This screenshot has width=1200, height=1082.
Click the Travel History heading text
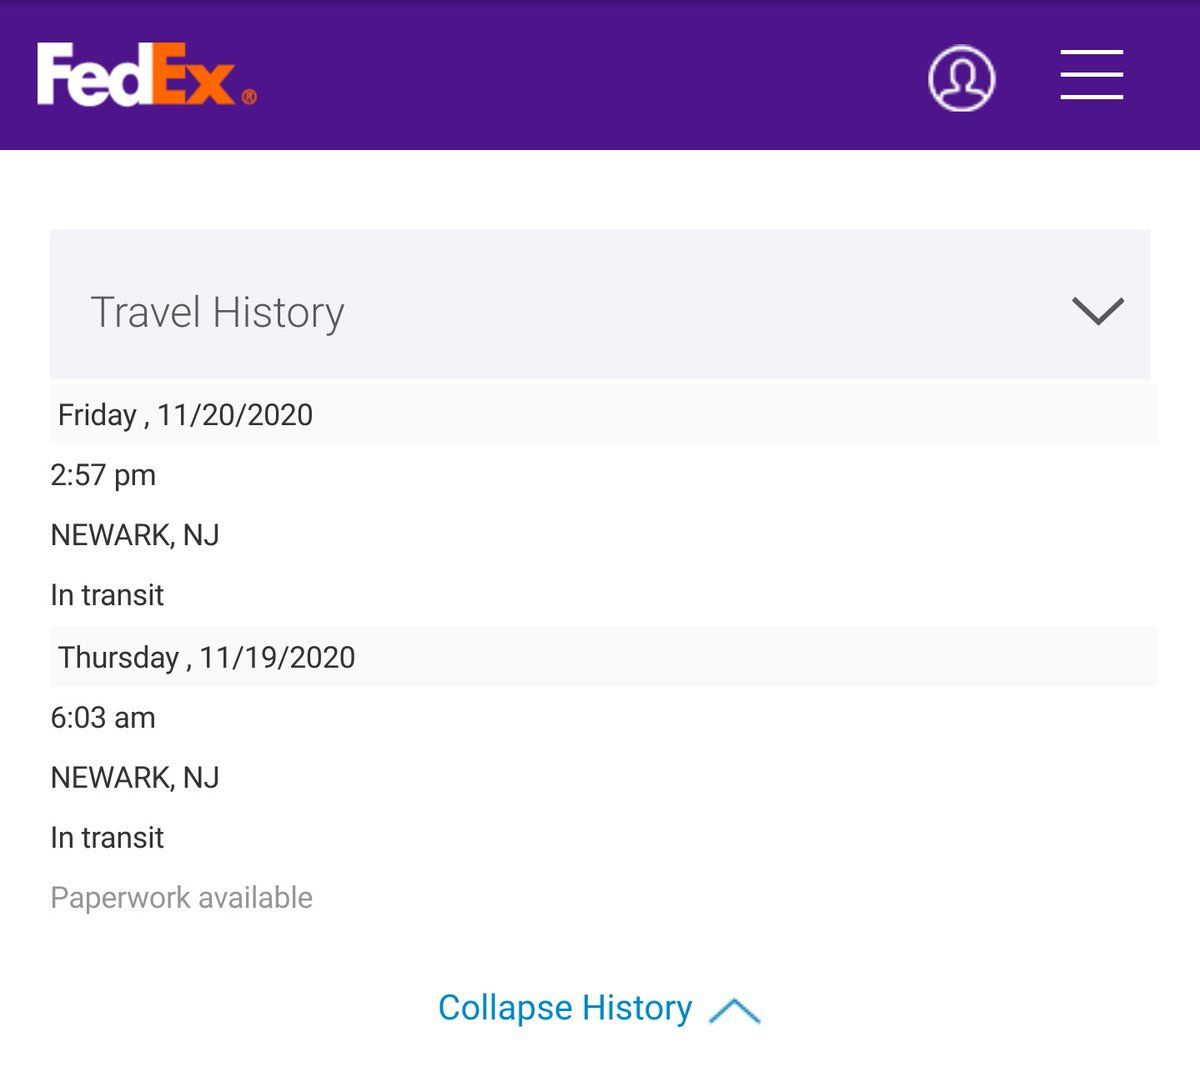[217, 312]
